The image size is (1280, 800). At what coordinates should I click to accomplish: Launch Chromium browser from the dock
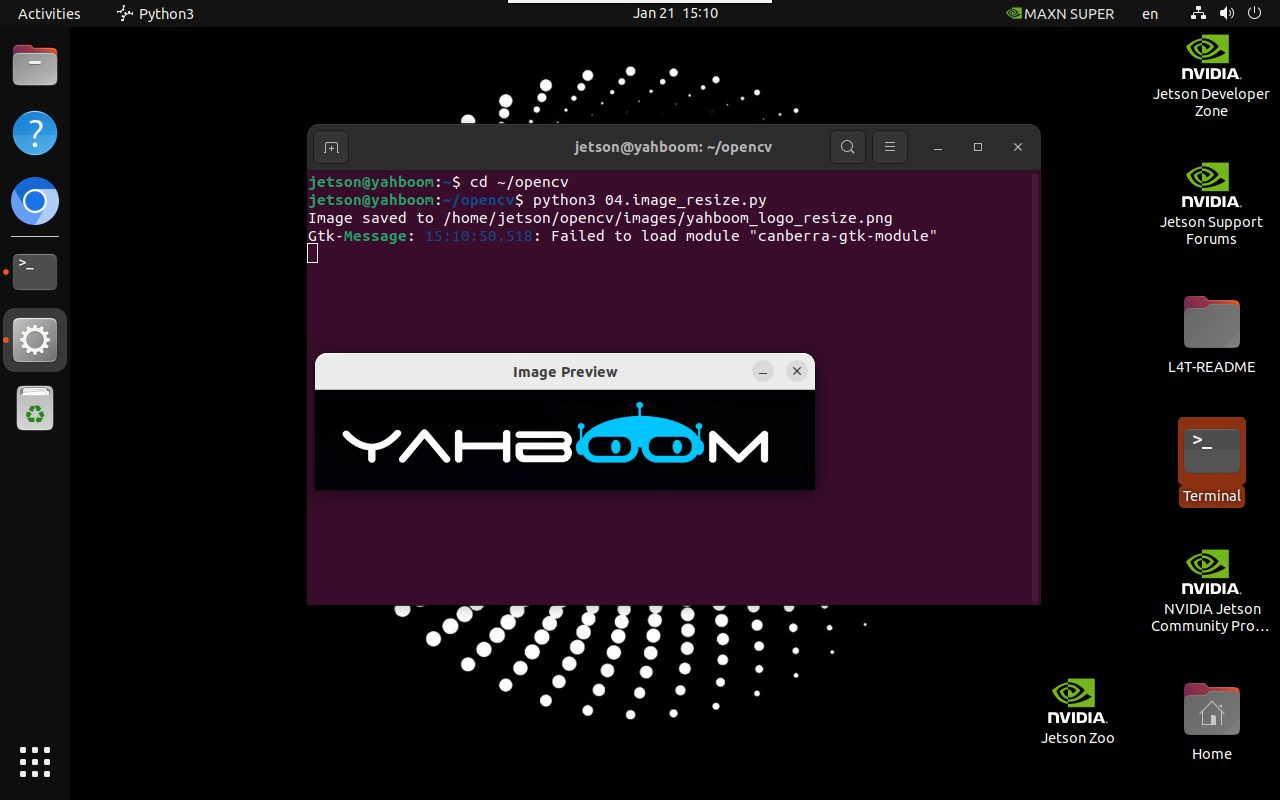coord(35,202)
